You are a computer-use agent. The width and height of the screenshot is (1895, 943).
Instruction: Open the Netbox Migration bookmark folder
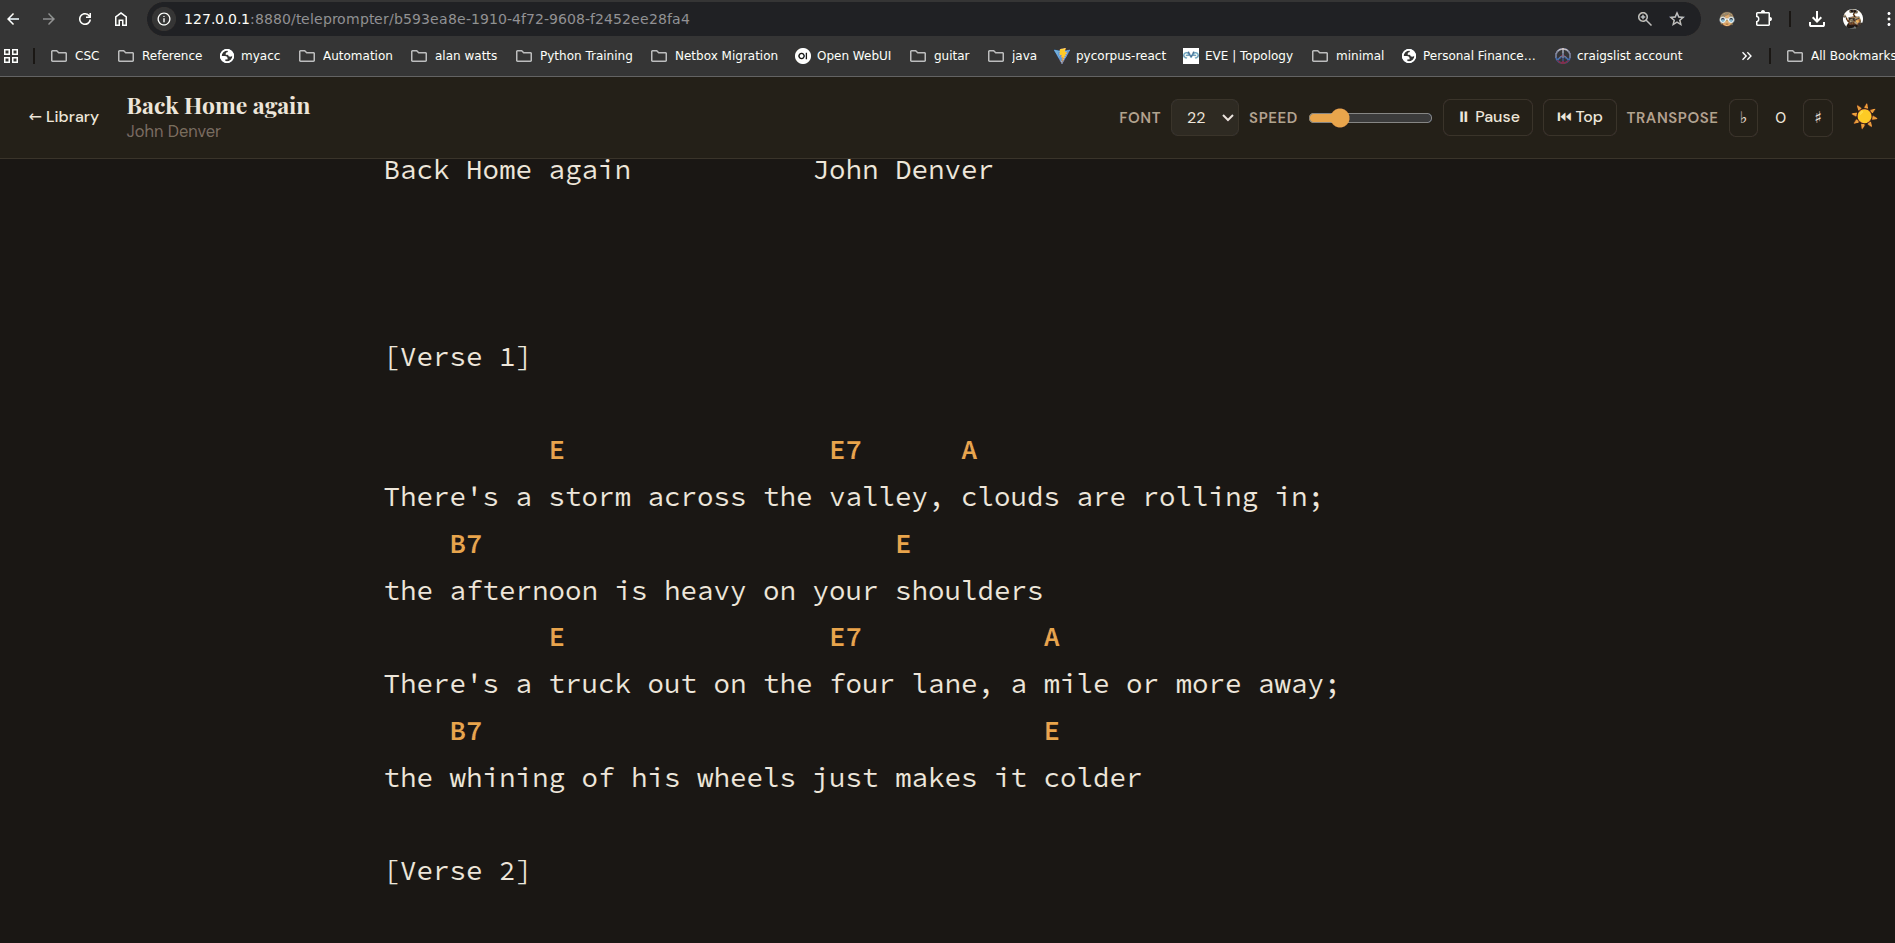pyautogui.click(x=714, y=56)
